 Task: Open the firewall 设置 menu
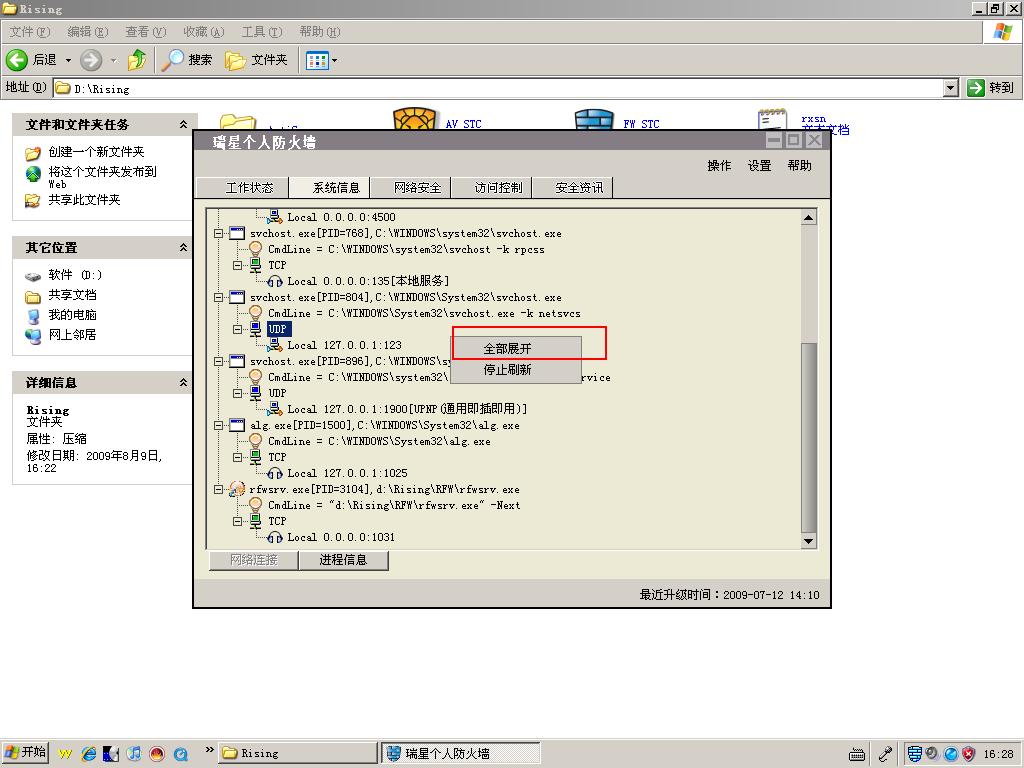[x=760, y=166]
